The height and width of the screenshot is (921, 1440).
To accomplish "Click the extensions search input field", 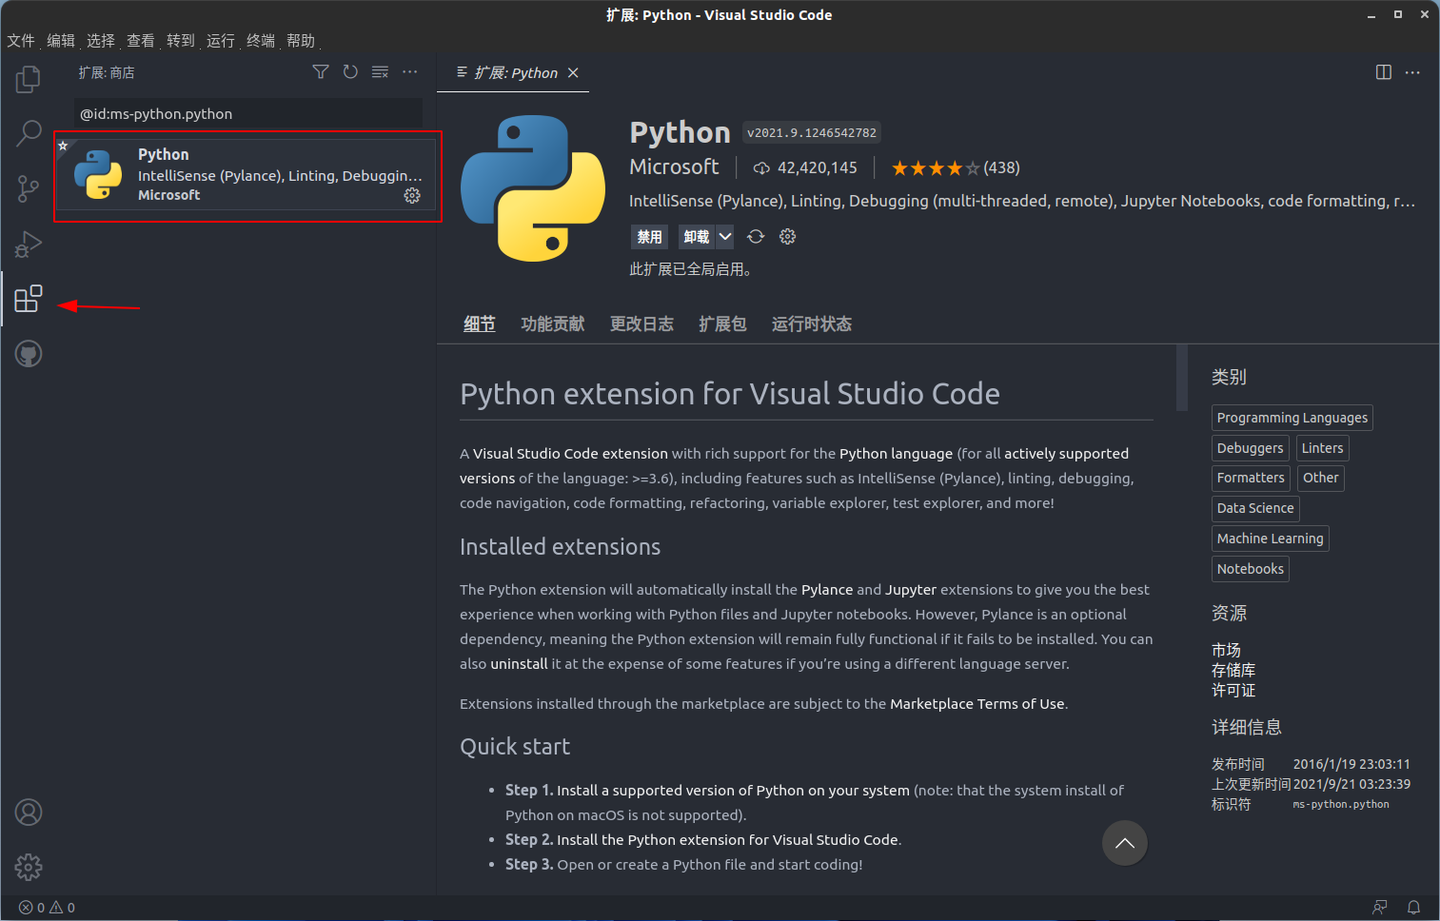I will click(x=248, y=113).
